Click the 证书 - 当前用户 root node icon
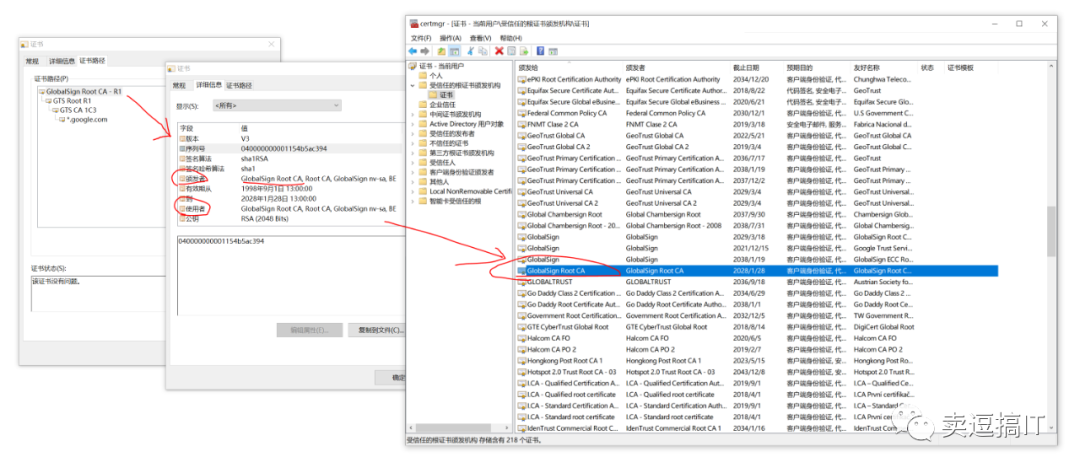Viewport: 1080px width, 473px height. pyautogui.click(x=413, y=66)
